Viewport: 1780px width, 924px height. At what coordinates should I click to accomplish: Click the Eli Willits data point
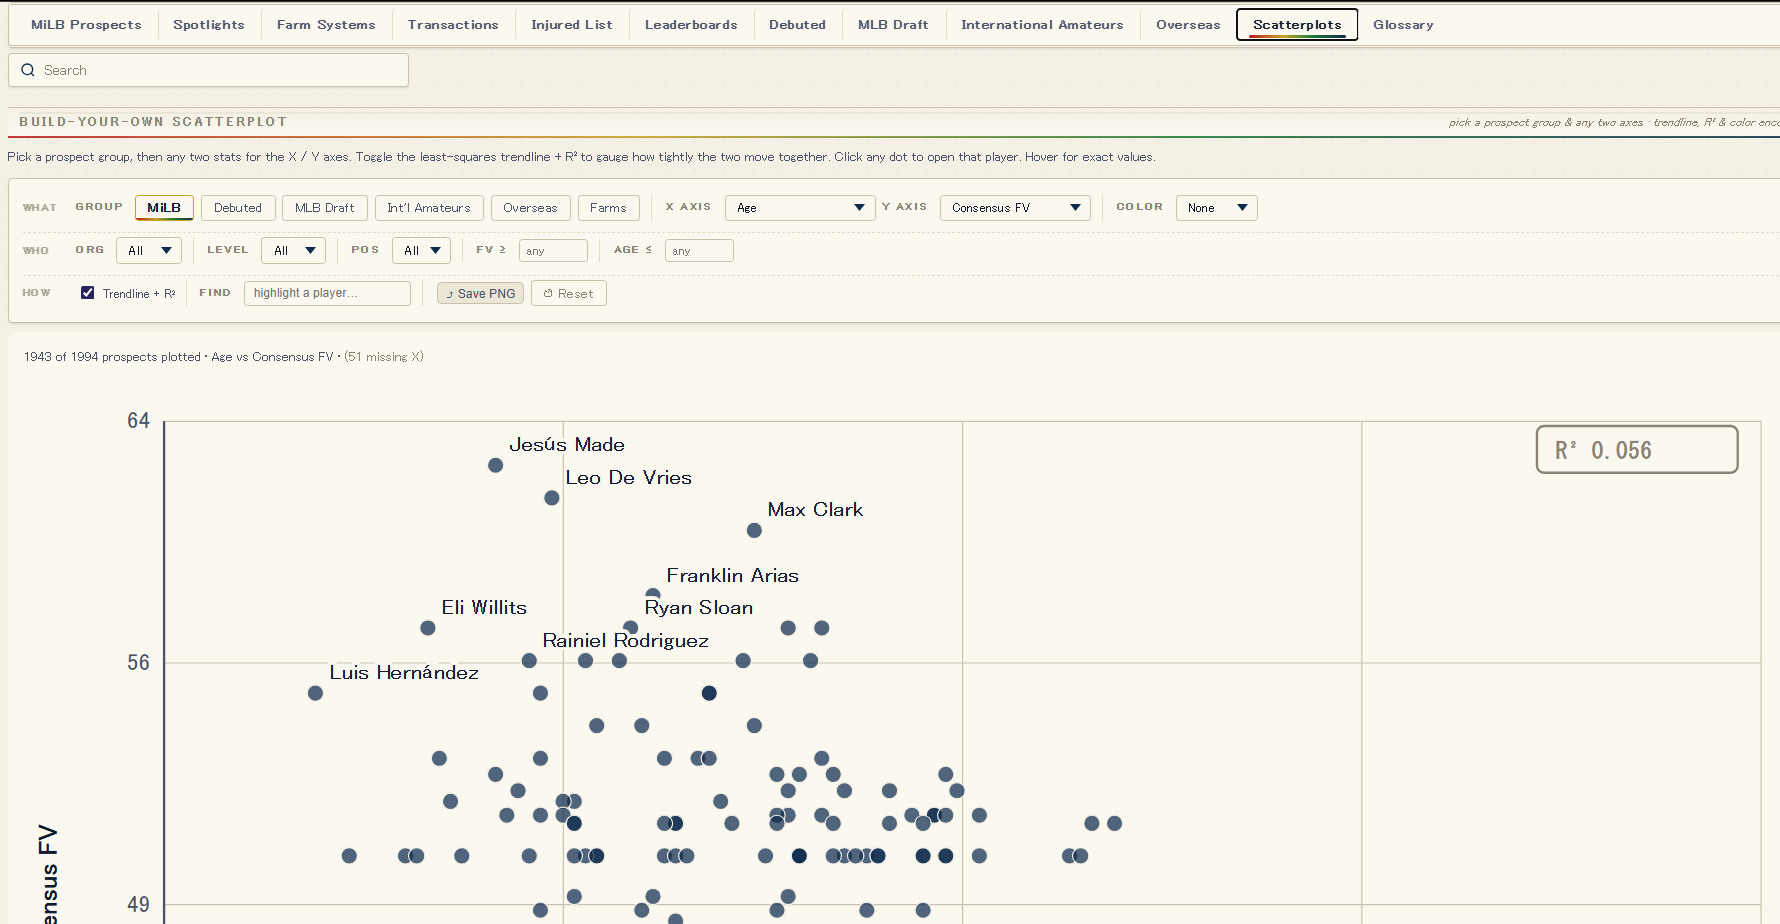click(428, 628)
